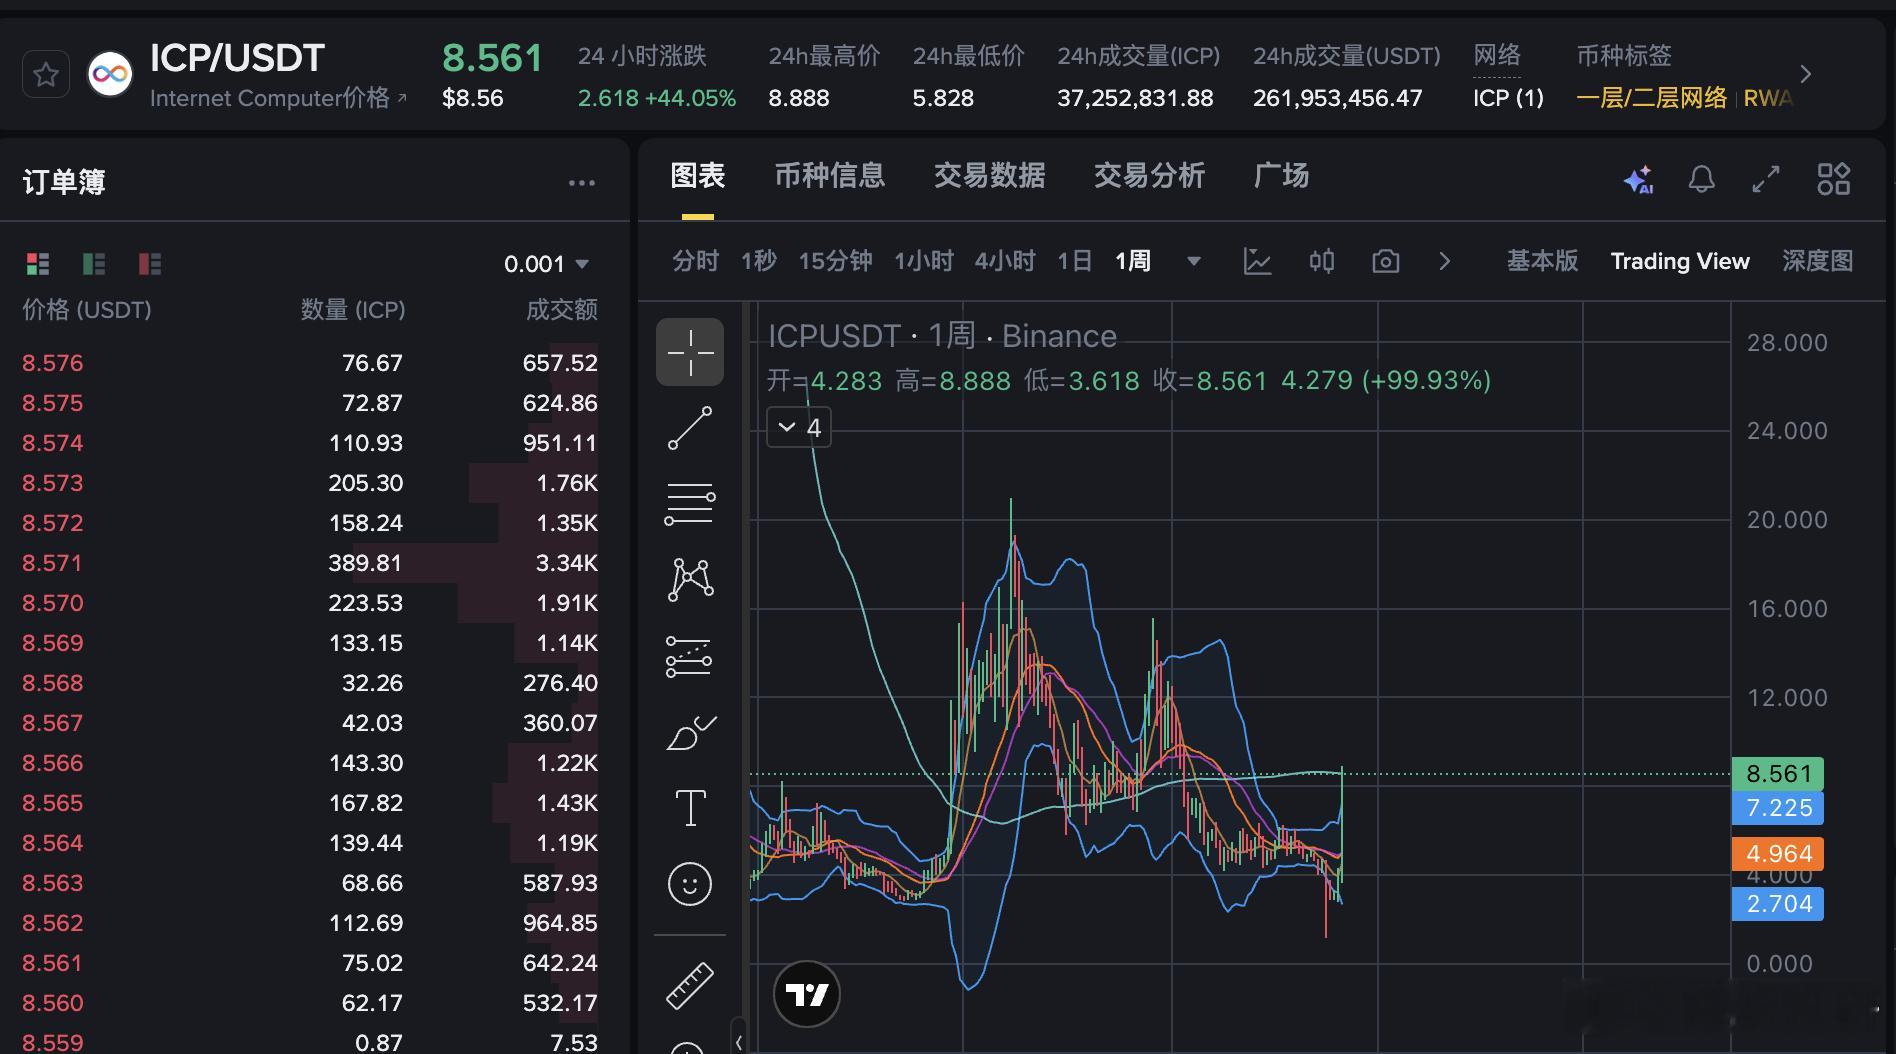Click the 一层/二层网络 coin tag
Viewport: 1896px width, 1054px height.
[x=1652, y=98]
